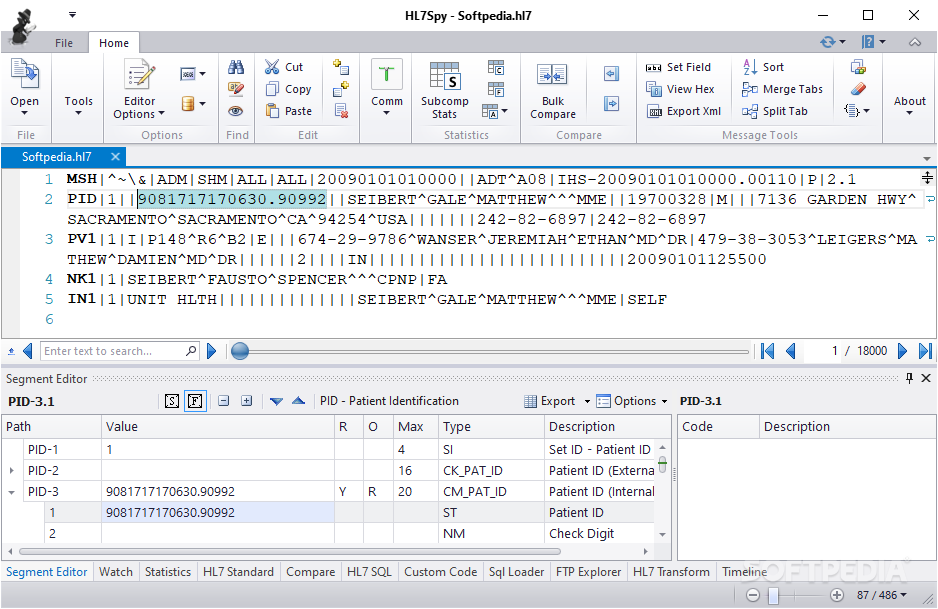Screen dimensions: 938x609
Task: Click Sort messages tool
Action: click(763, 67)
